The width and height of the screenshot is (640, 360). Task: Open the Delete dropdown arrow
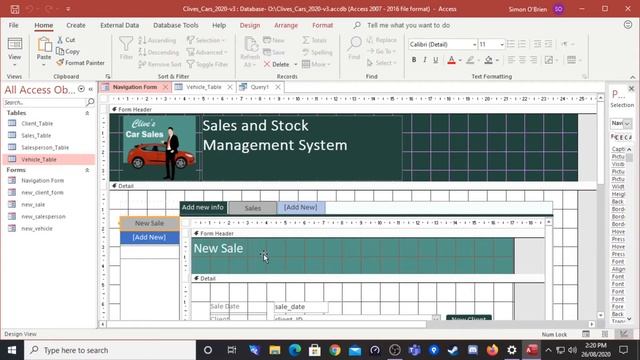[296, 64]
